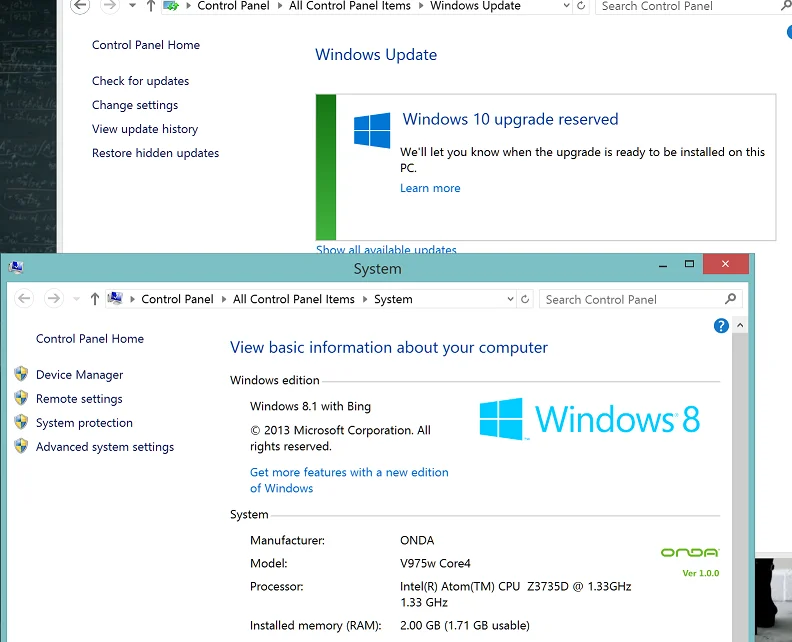This screenshot has height=642, width=792.
Task: Click Get more features with new edition link
Action: [349, 480]
